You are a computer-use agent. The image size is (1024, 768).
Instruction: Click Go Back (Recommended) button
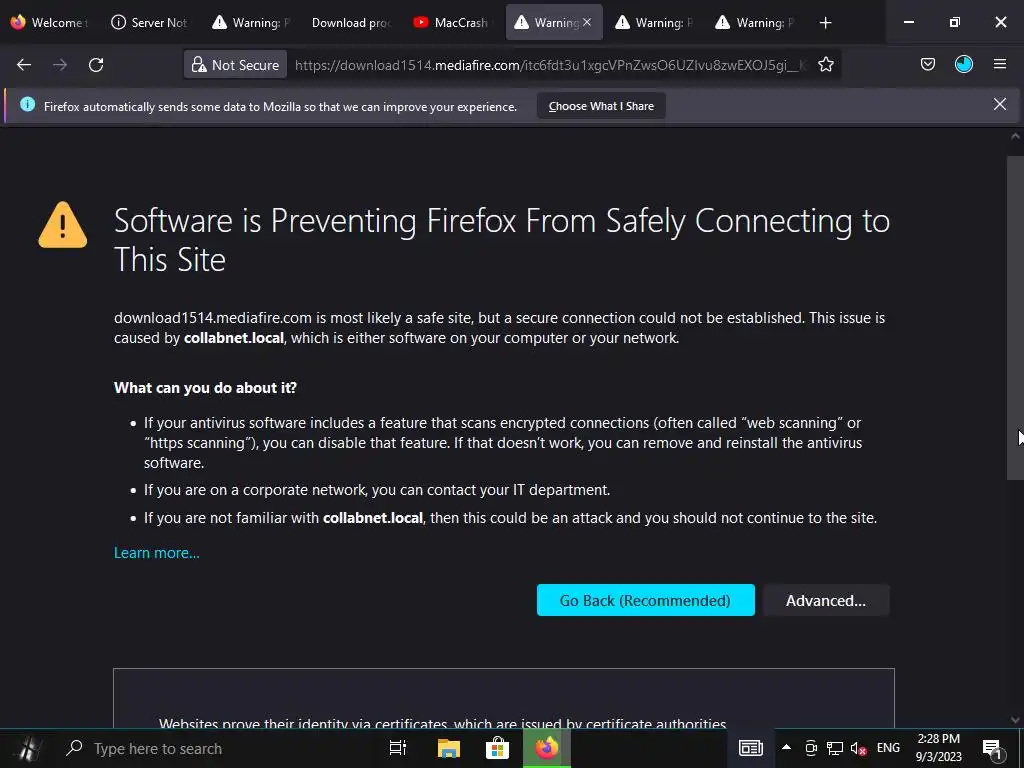pyautogui.click(x=645, y=600)
